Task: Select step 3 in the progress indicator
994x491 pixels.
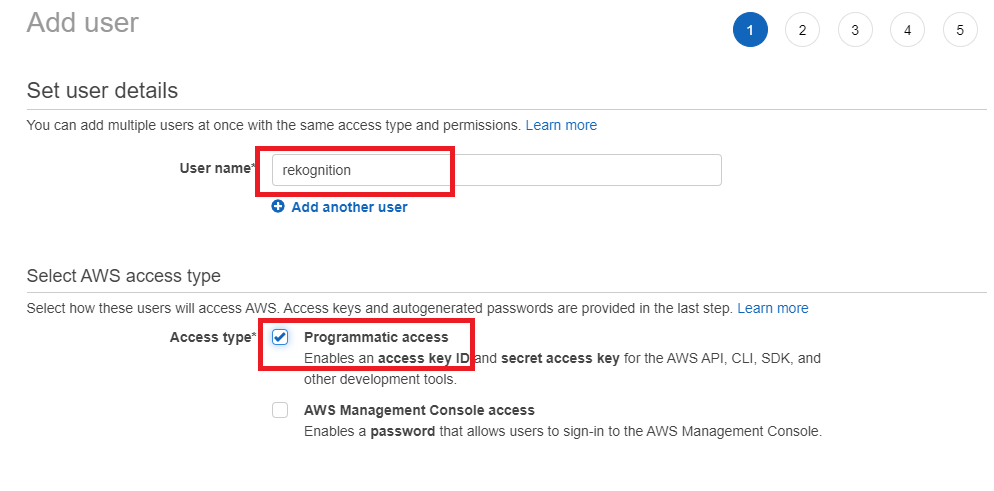Action: [x=855, y=30]
